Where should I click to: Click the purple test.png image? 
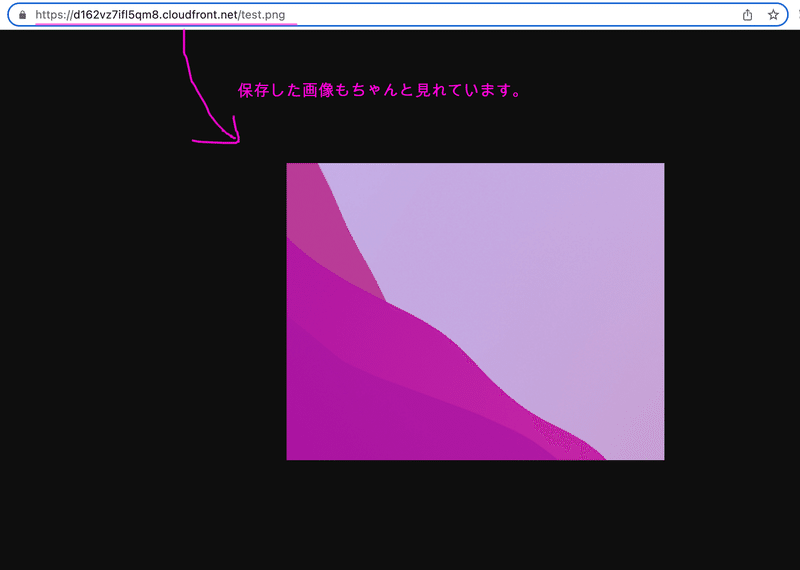pyautogui.click(x=475, y=311)
